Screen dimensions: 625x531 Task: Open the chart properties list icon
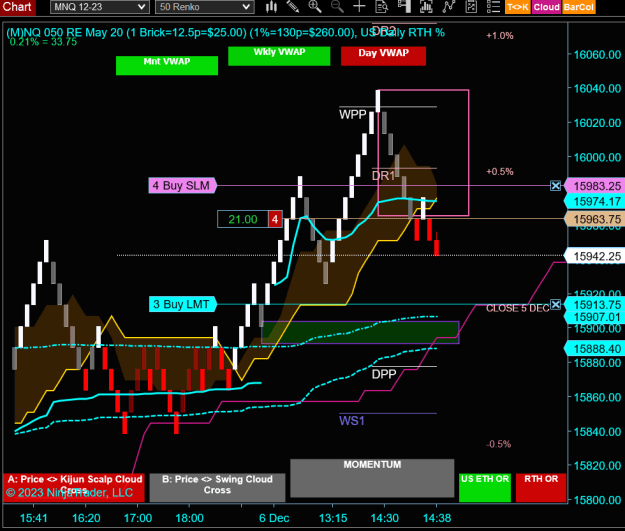[x=493, y=6]
